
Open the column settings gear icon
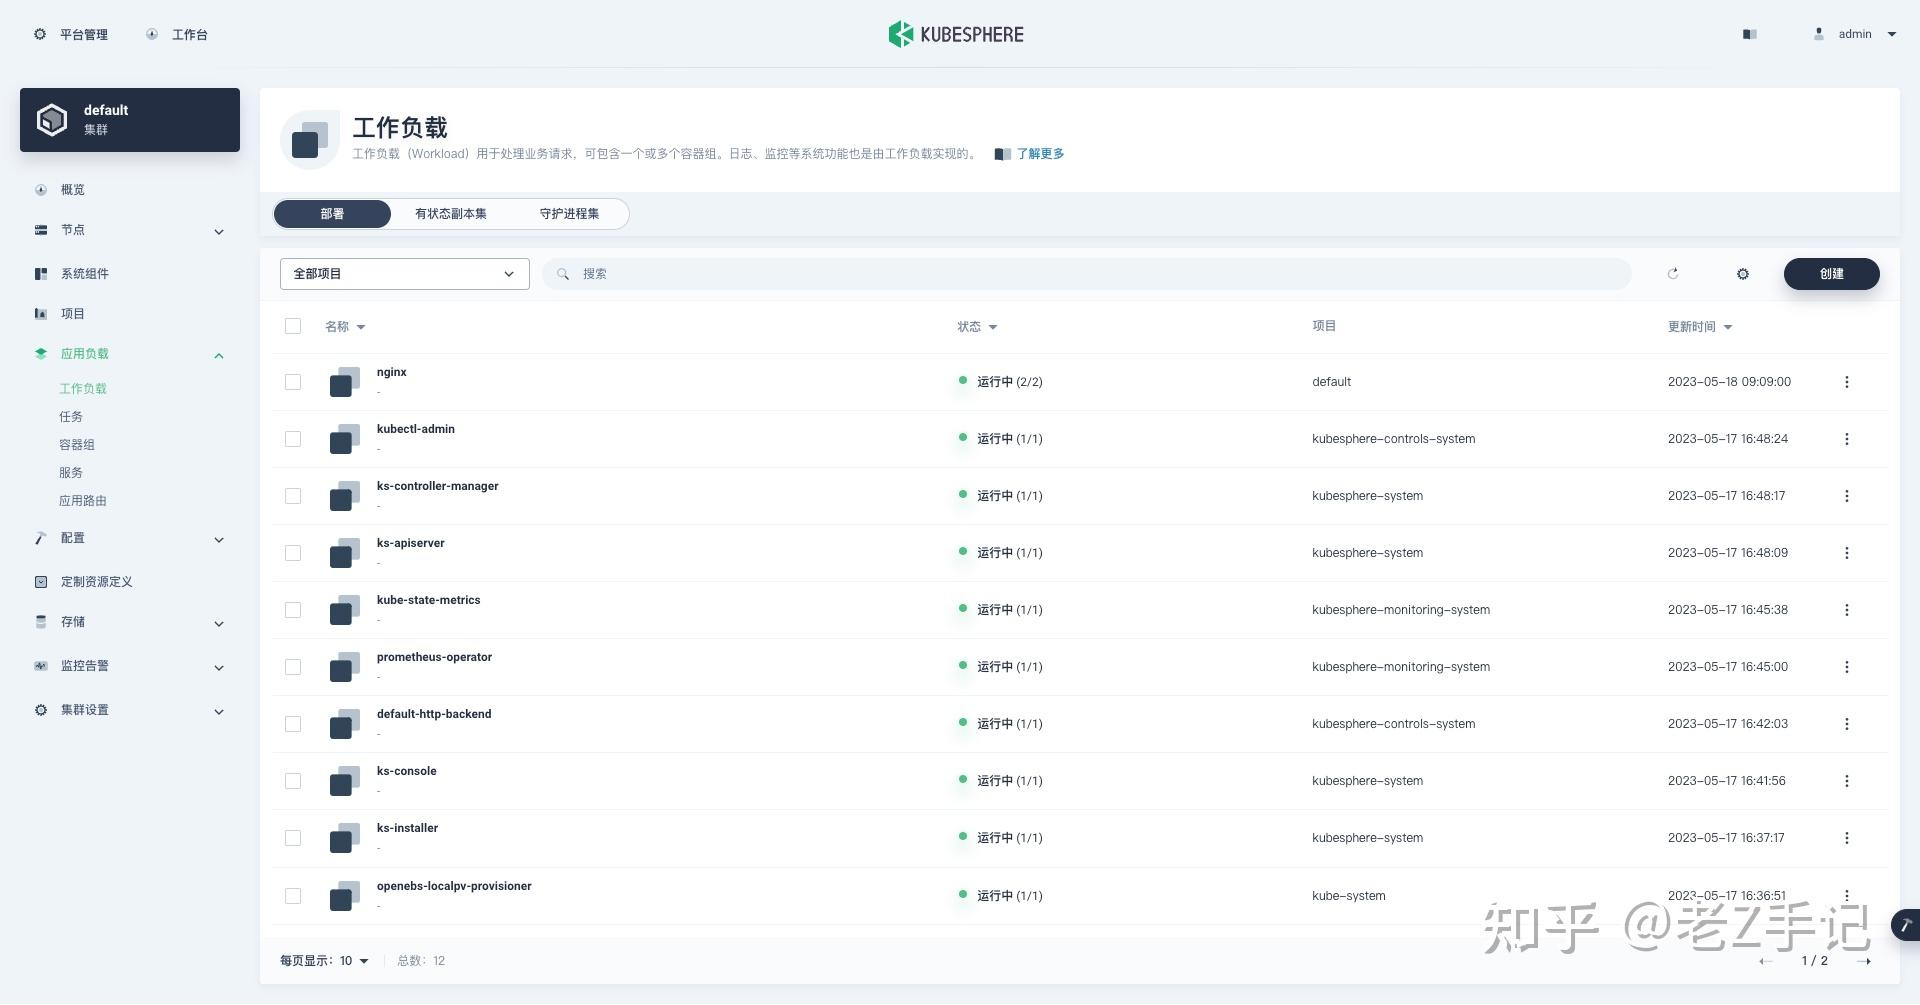click(x=1743, y=274)
